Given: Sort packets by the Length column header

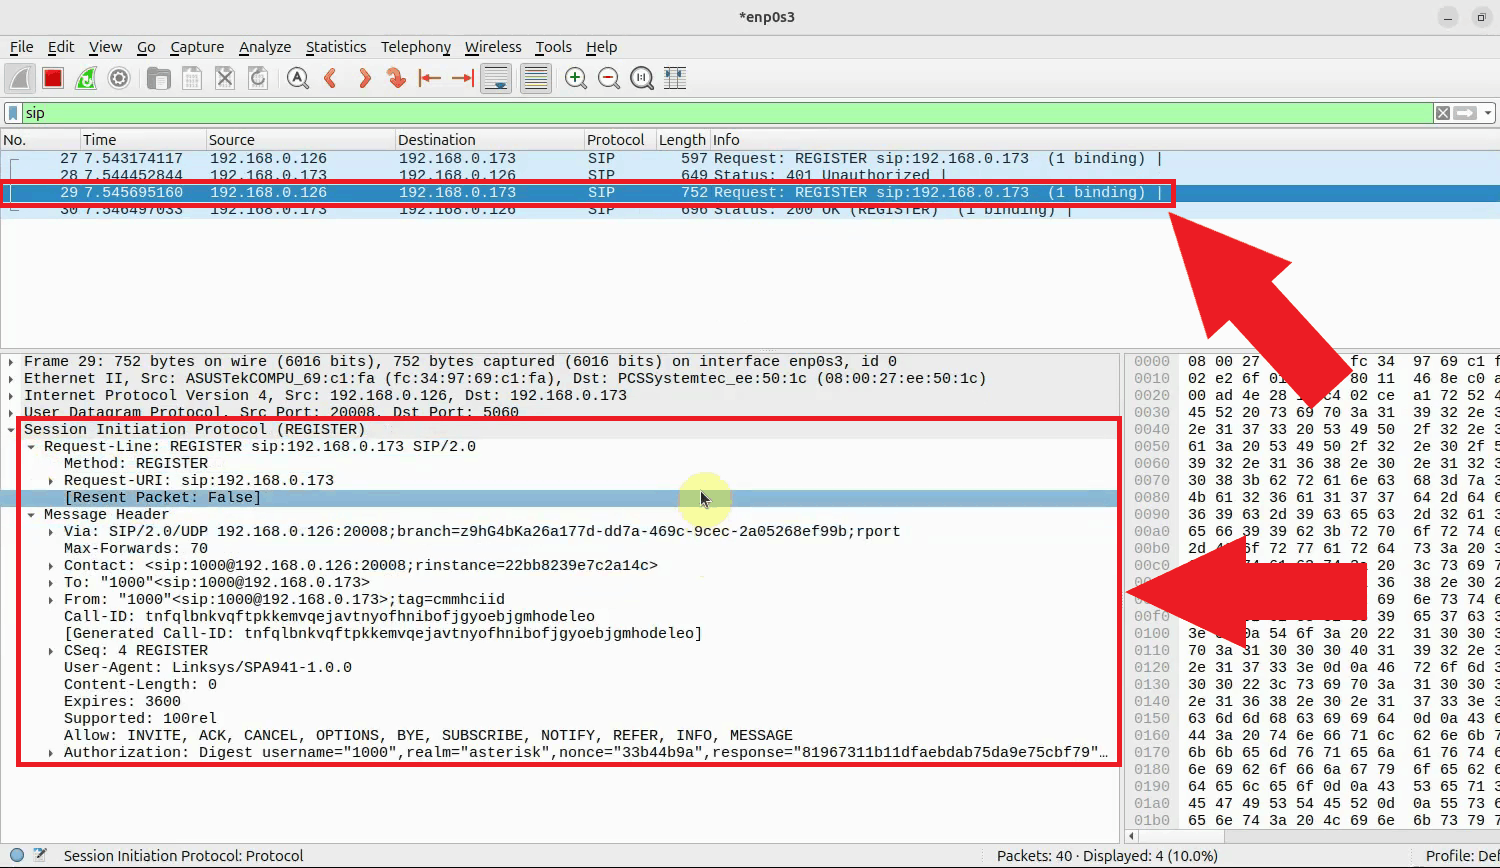Looking at the screenshot, I should (x=682, y=140).
